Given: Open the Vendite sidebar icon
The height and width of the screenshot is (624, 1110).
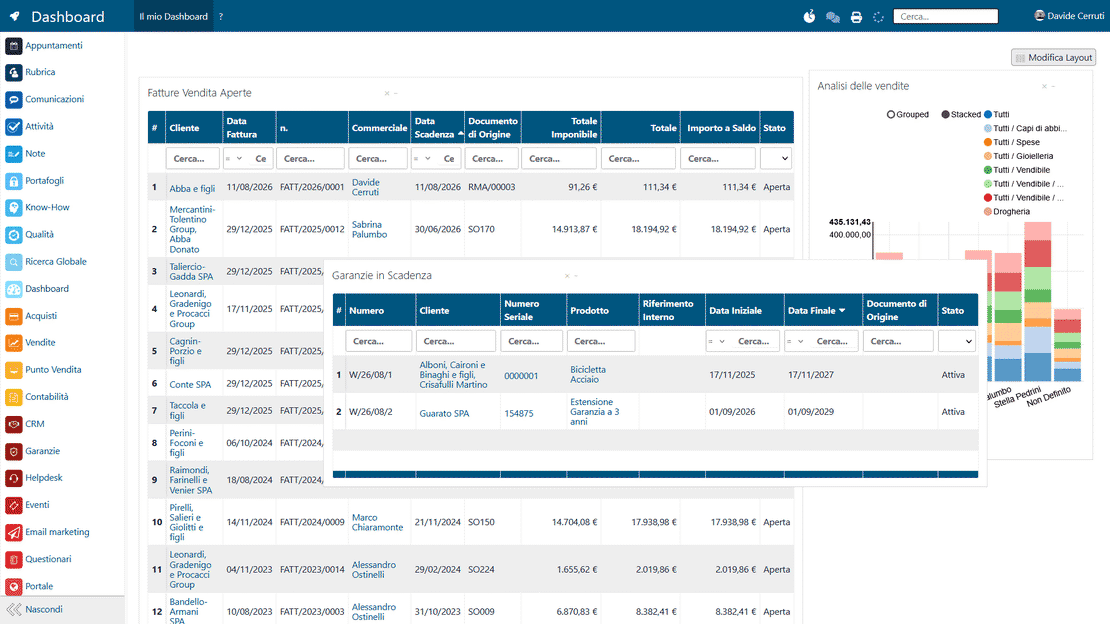Looking at the screenshot, I should pos(13,343).
